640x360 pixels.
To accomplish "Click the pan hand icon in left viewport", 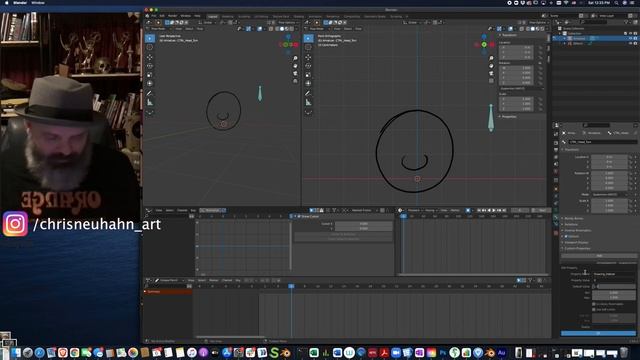I will [295, 66].
